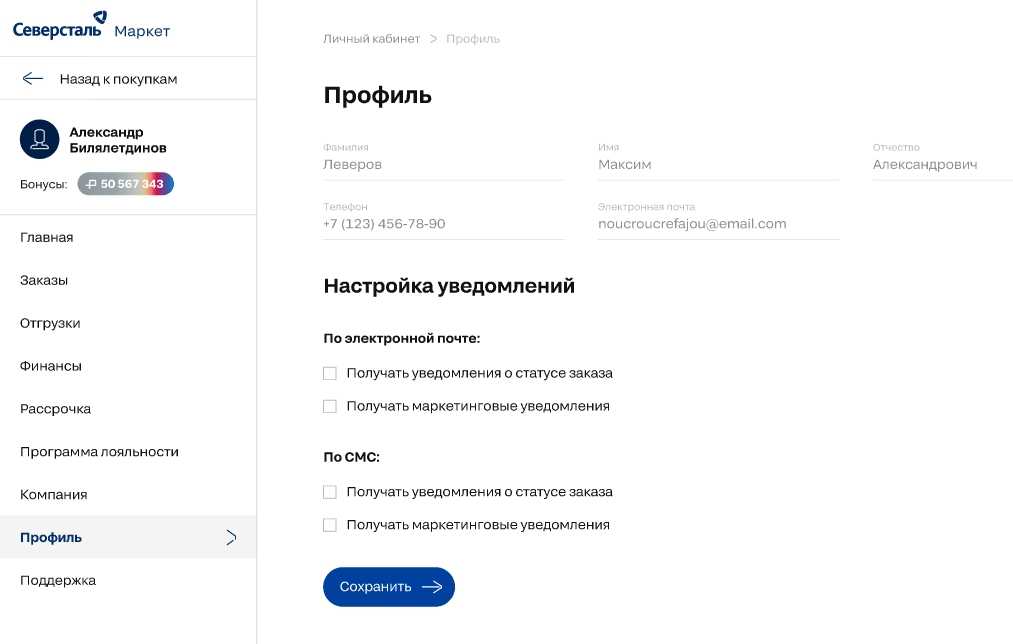1013x644 pixels.
Task: Open the Отгрузки section
Action: click(50, 323)
